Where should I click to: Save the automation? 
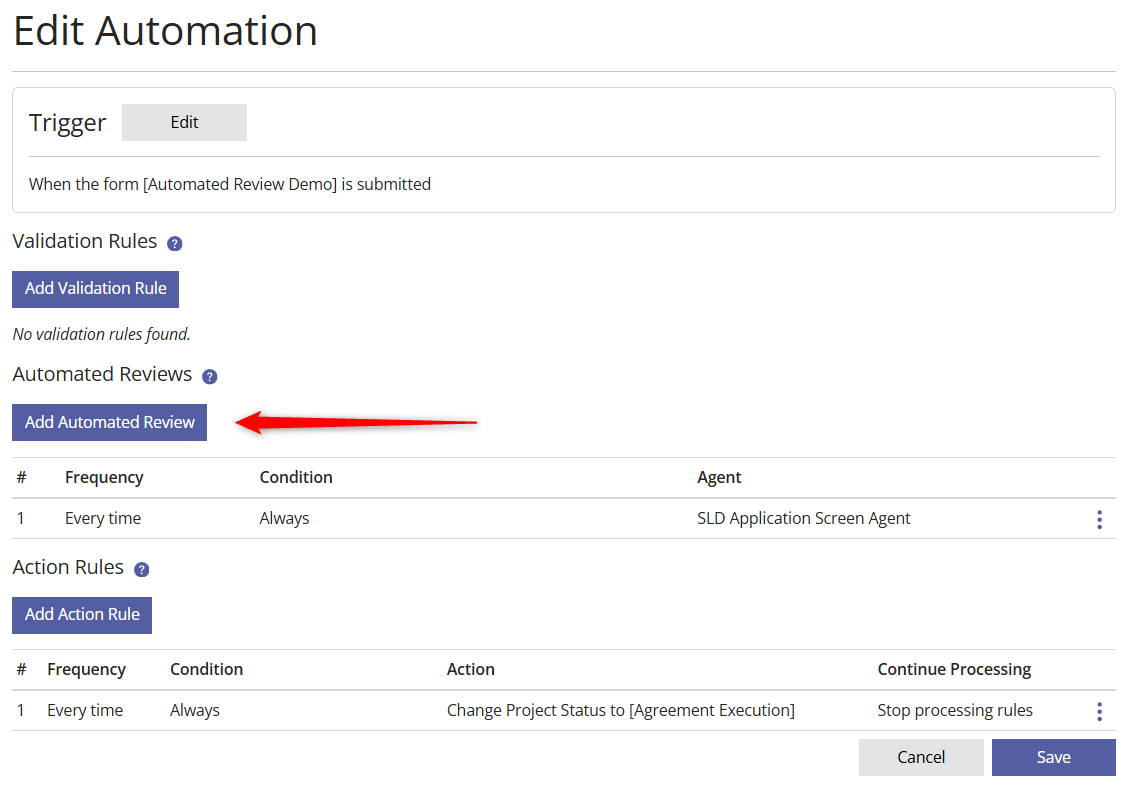pos(1053,757)
